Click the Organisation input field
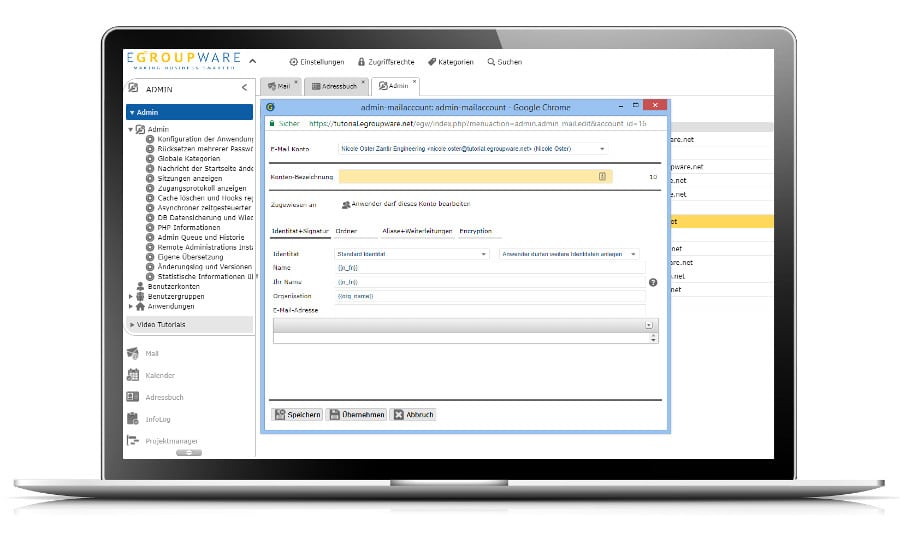The image size is (900, 538). coord(490,296)
